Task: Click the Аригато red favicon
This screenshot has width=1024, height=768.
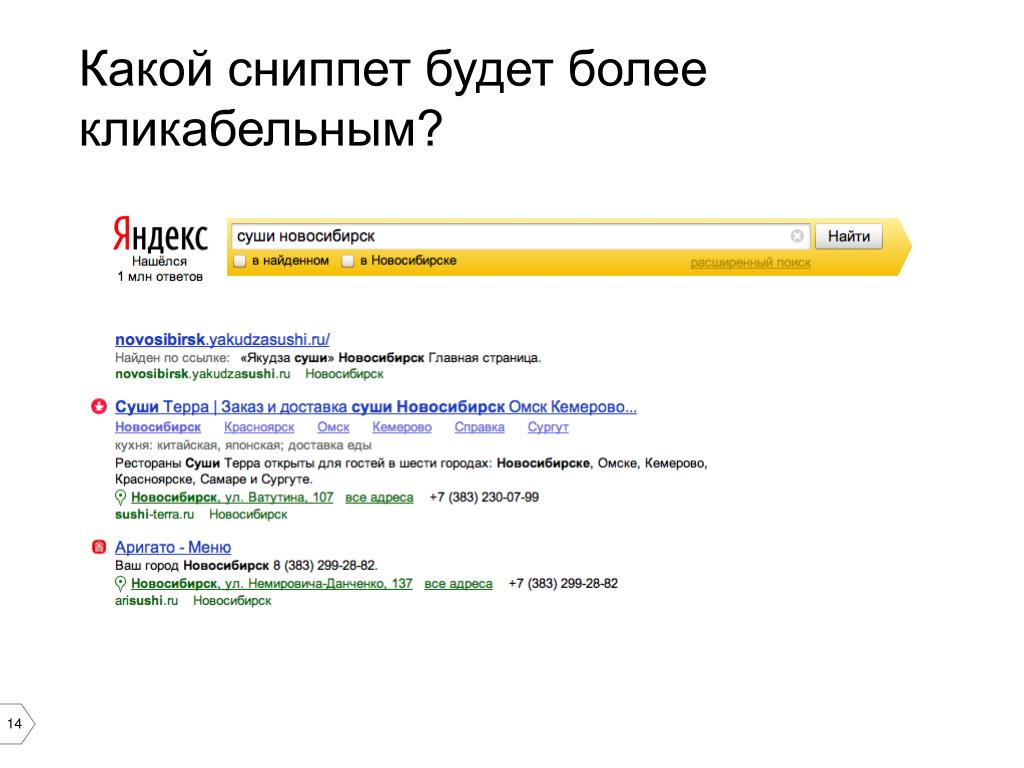Action: pos(99,547)
